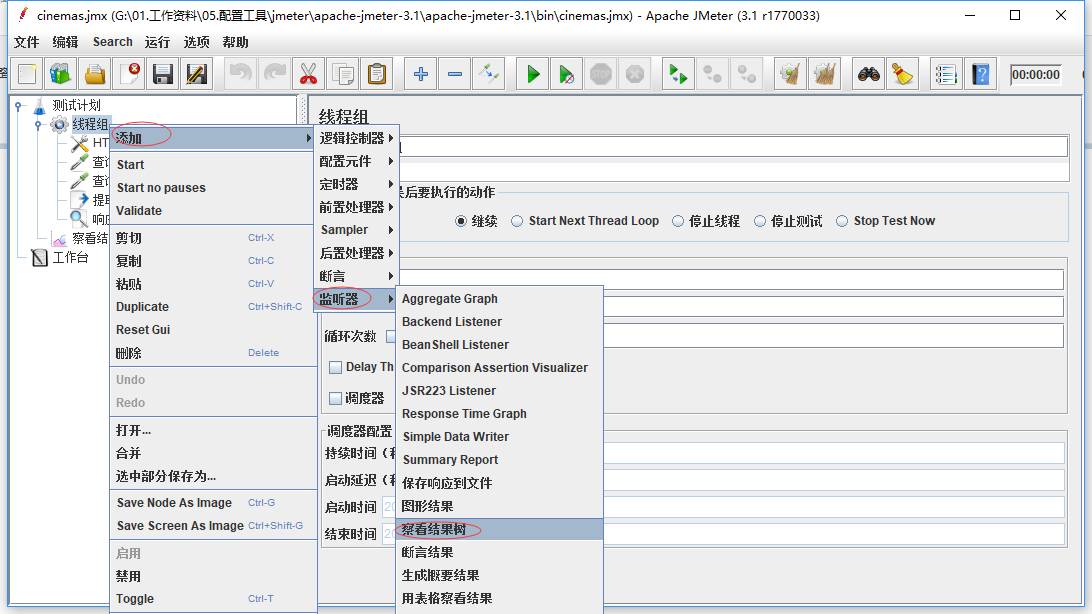Click the Reset Search brush toolbar icon
1092x614 pixels.
coord(903,74)
